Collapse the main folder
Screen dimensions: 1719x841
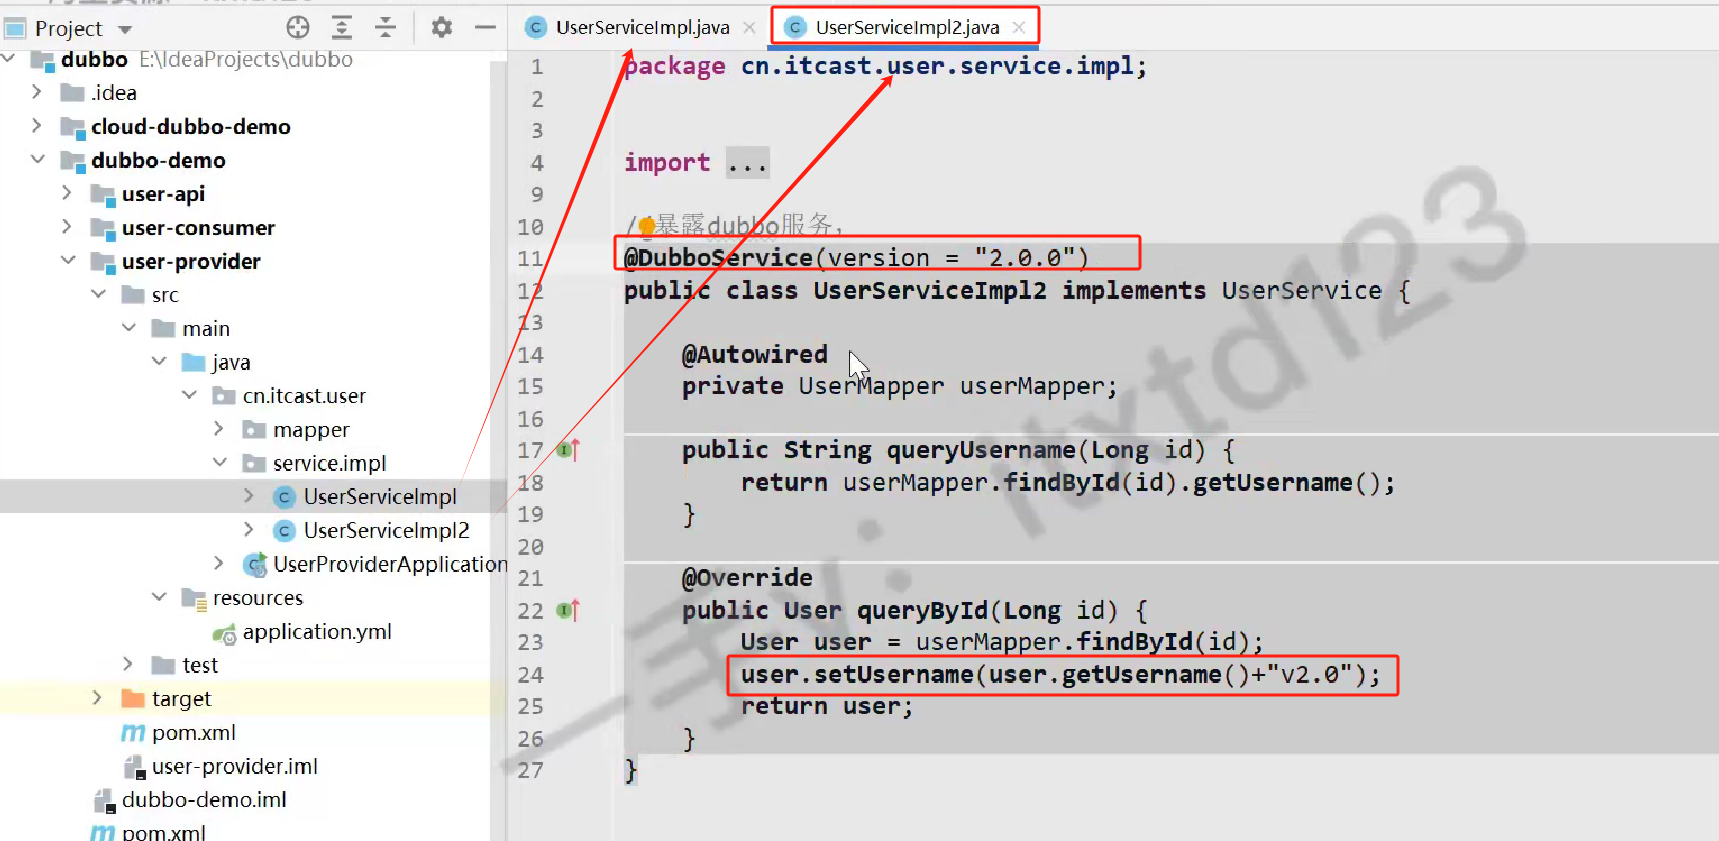pyautogui.click(x=128, y=328)
